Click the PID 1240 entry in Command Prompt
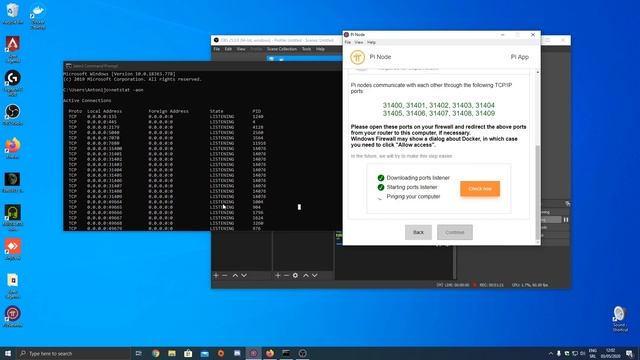 click(258, 116)
